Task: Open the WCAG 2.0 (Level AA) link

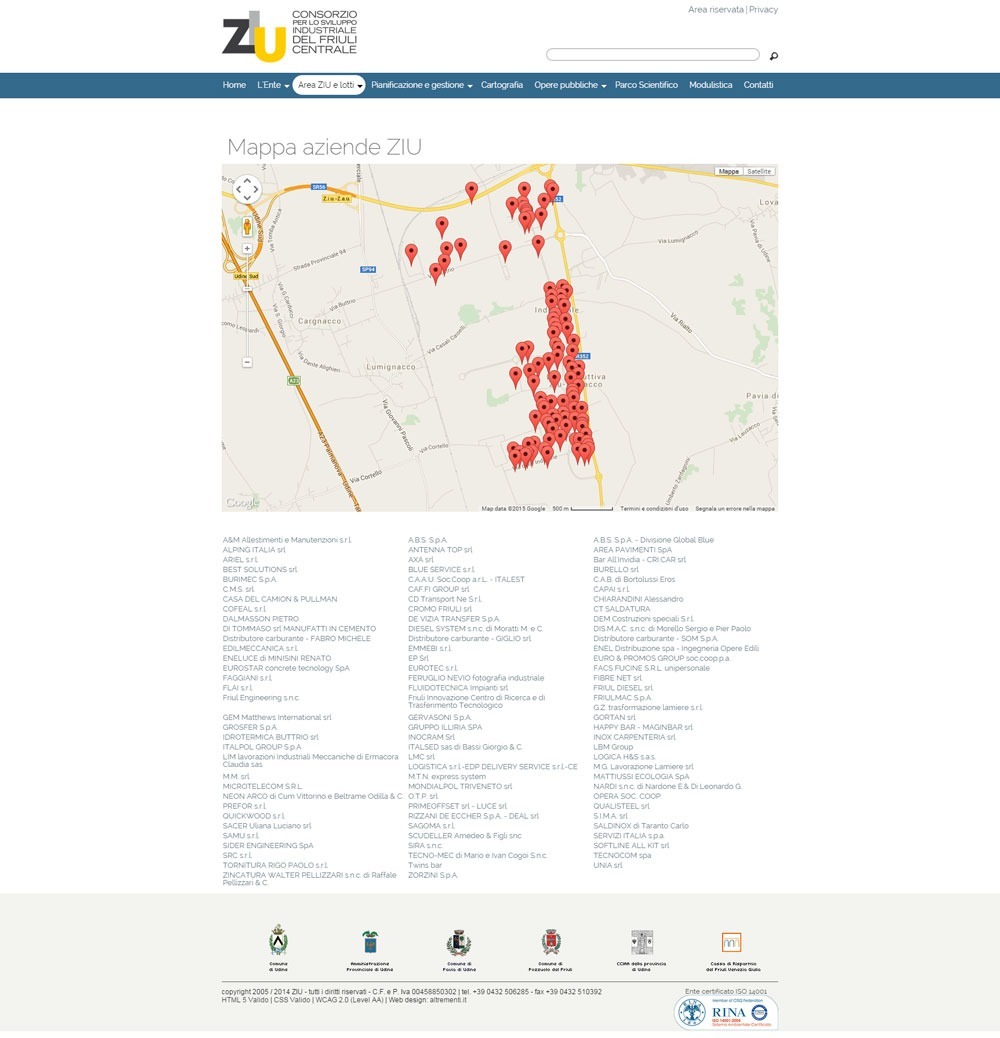Action: (x=349, y=1000)
